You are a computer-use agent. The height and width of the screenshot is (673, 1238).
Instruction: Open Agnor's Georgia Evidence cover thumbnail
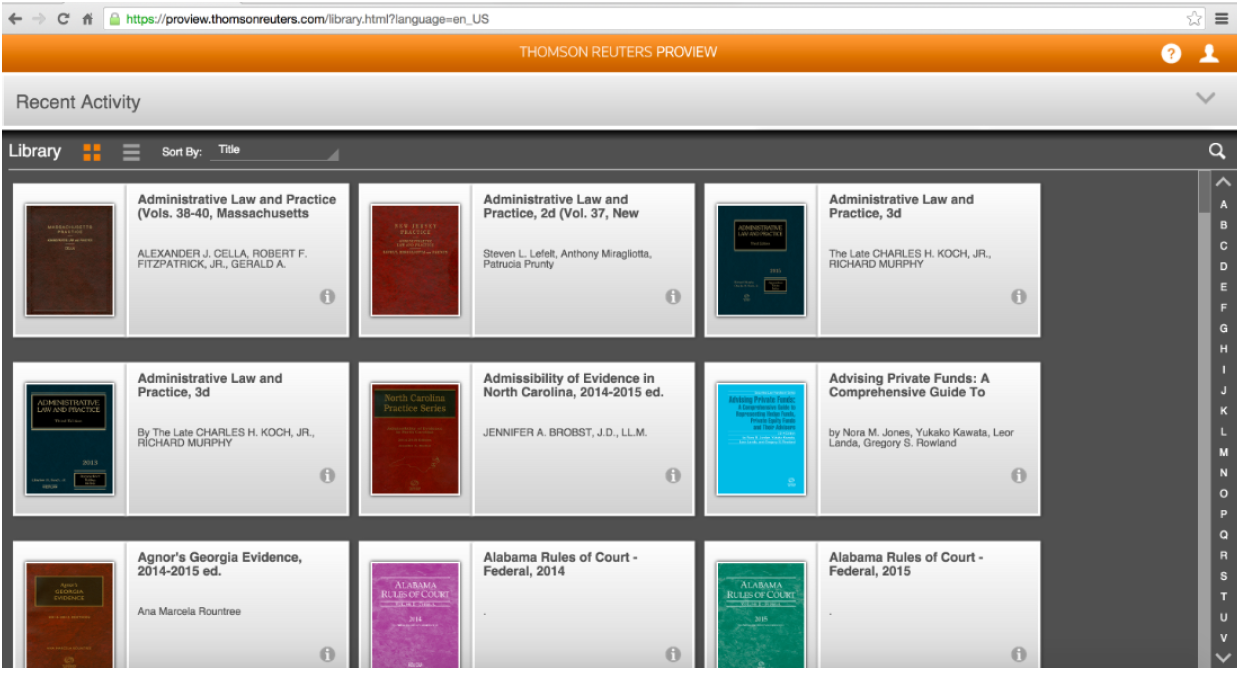(69, 614)
